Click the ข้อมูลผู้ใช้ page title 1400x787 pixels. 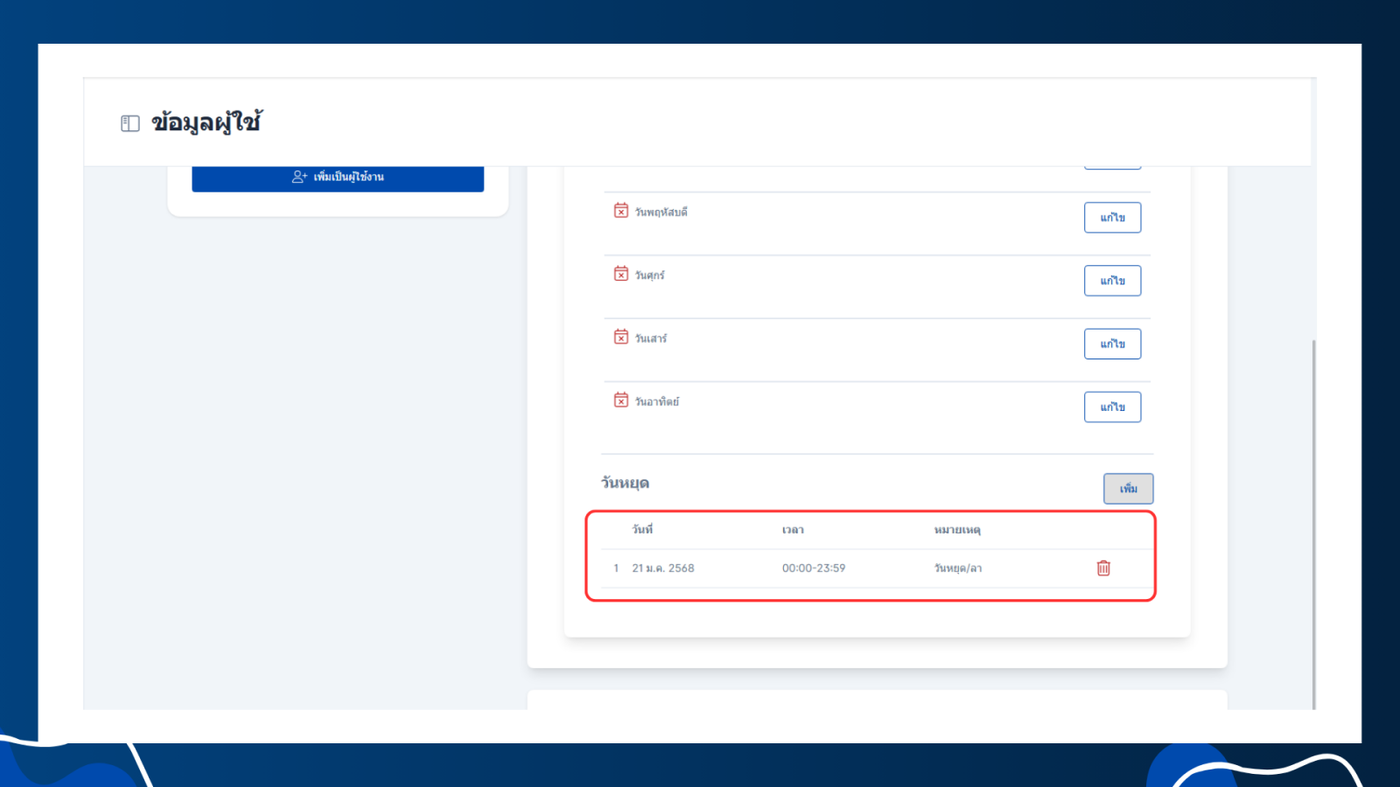click(206, 124)
